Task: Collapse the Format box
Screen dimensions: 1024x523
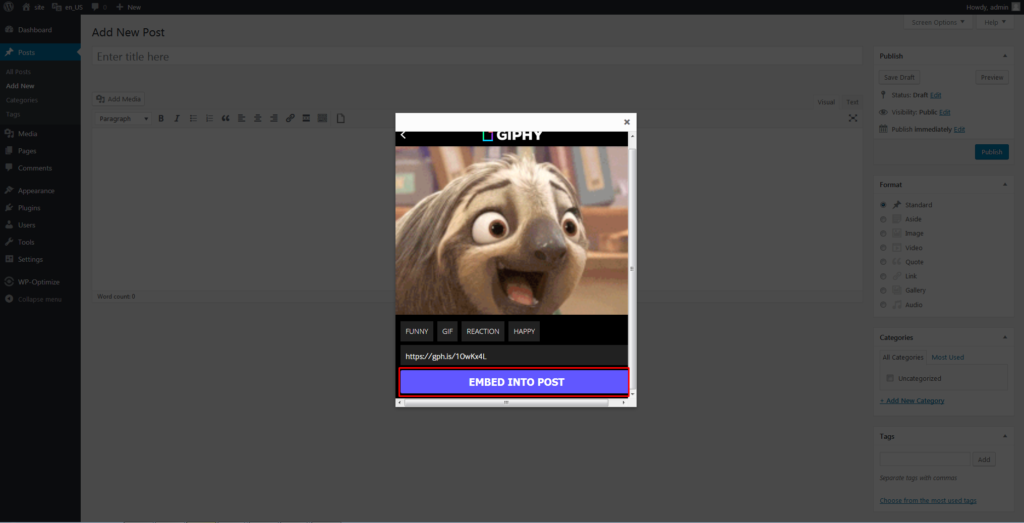Action: (x=1004, y=185)
